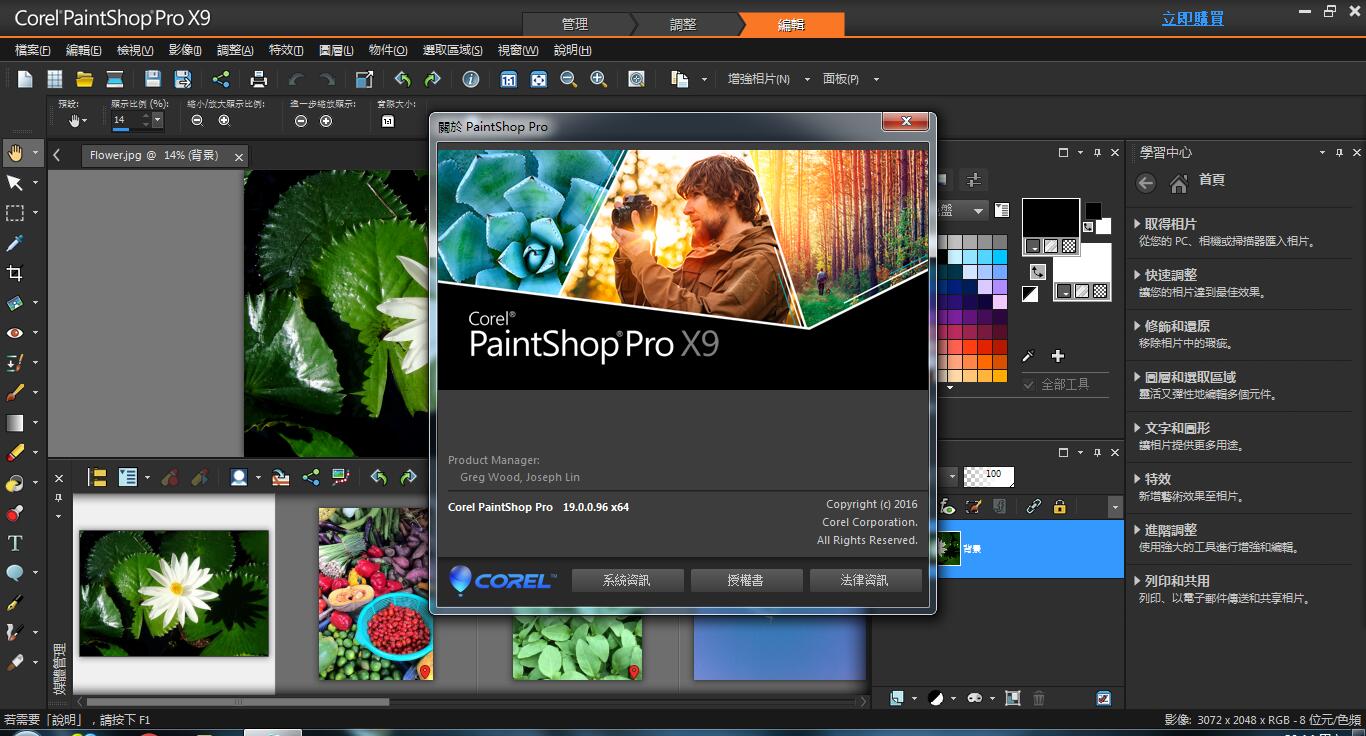The width and height of the screenshot is (1366, 736).
Task: Zoom in with the magnifier plus icon
Action: click(x=599, y=79)
